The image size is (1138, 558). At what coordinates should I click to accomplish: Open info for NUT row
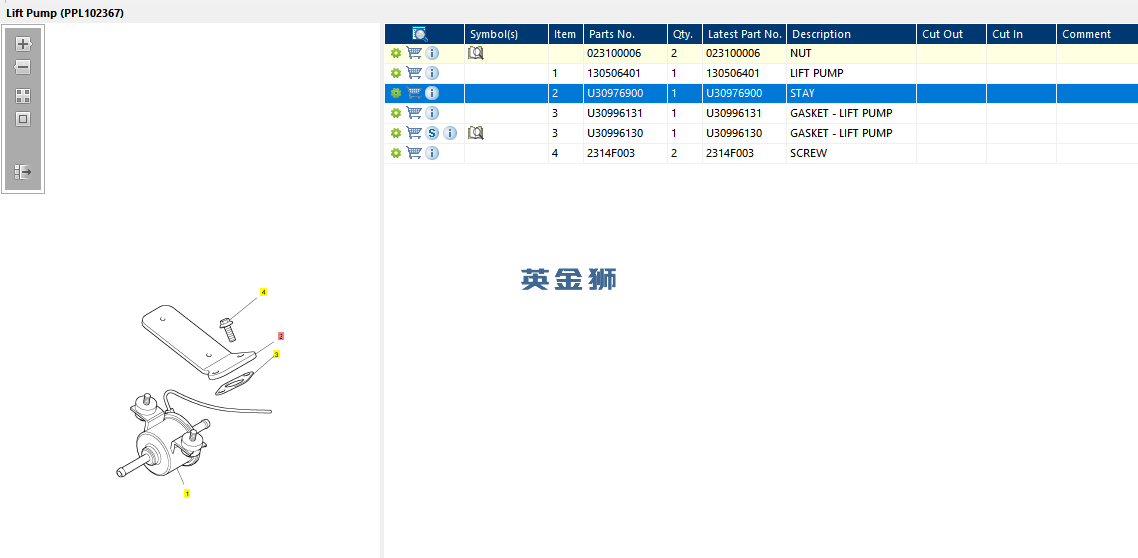[432, 53]
